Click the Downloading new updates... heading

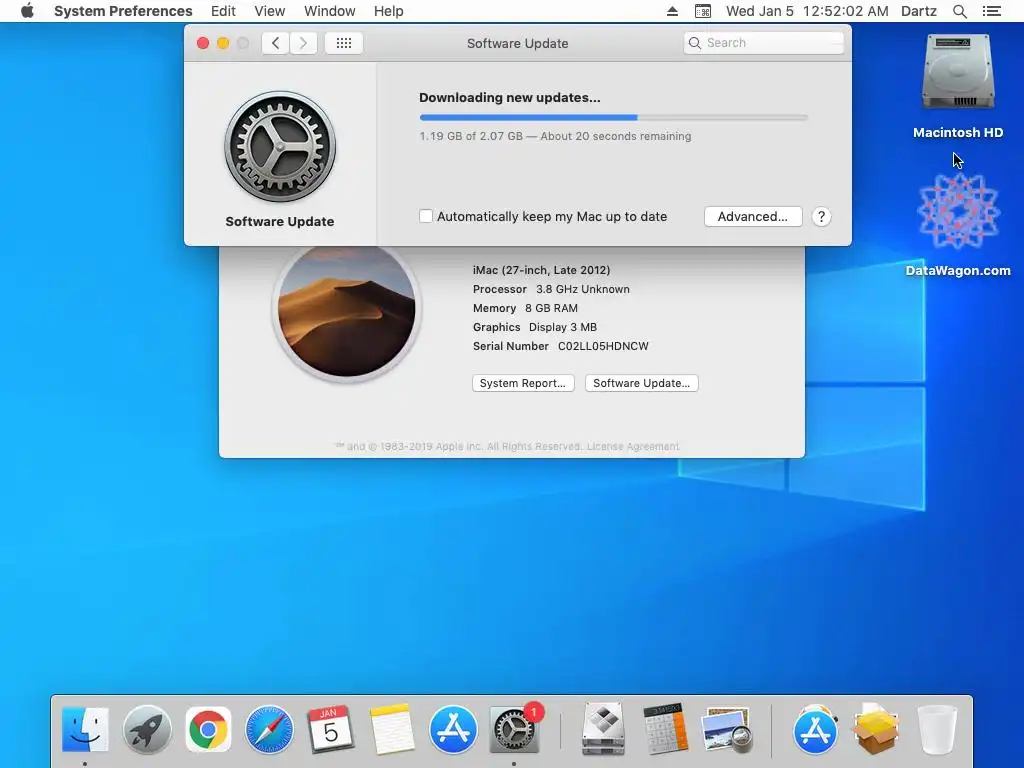click(x=509, y=98)
